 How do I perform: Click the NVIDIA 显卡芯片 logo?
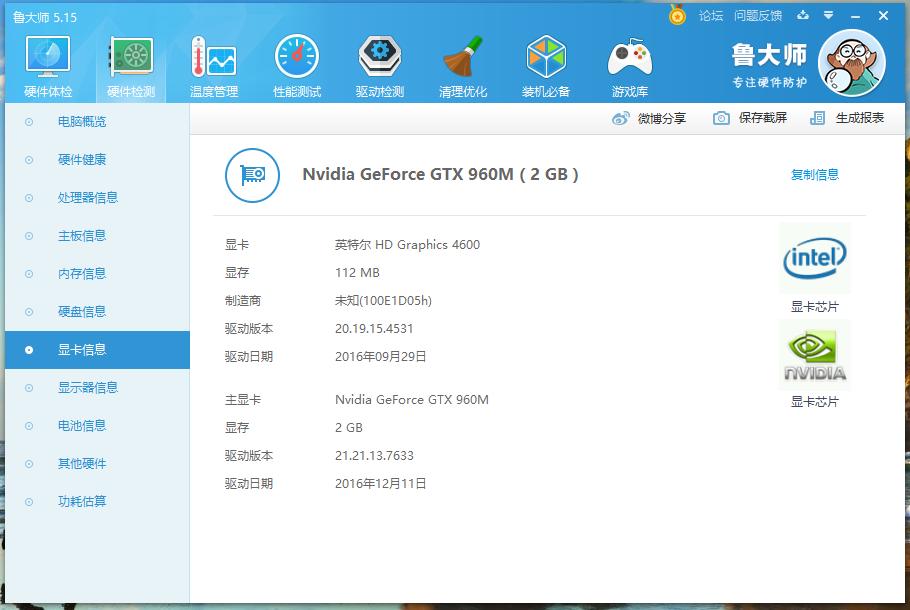point(814,355)
